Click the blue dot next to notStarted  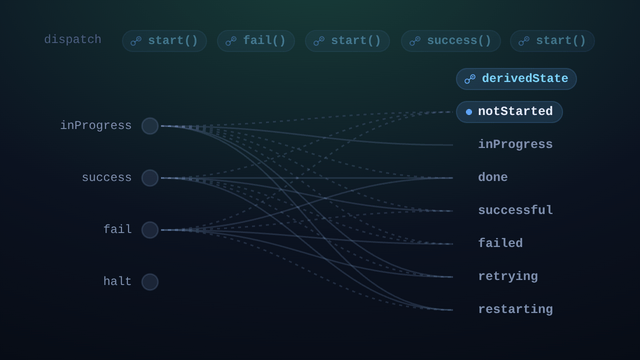pyautogui.click(x=469, y=112)
